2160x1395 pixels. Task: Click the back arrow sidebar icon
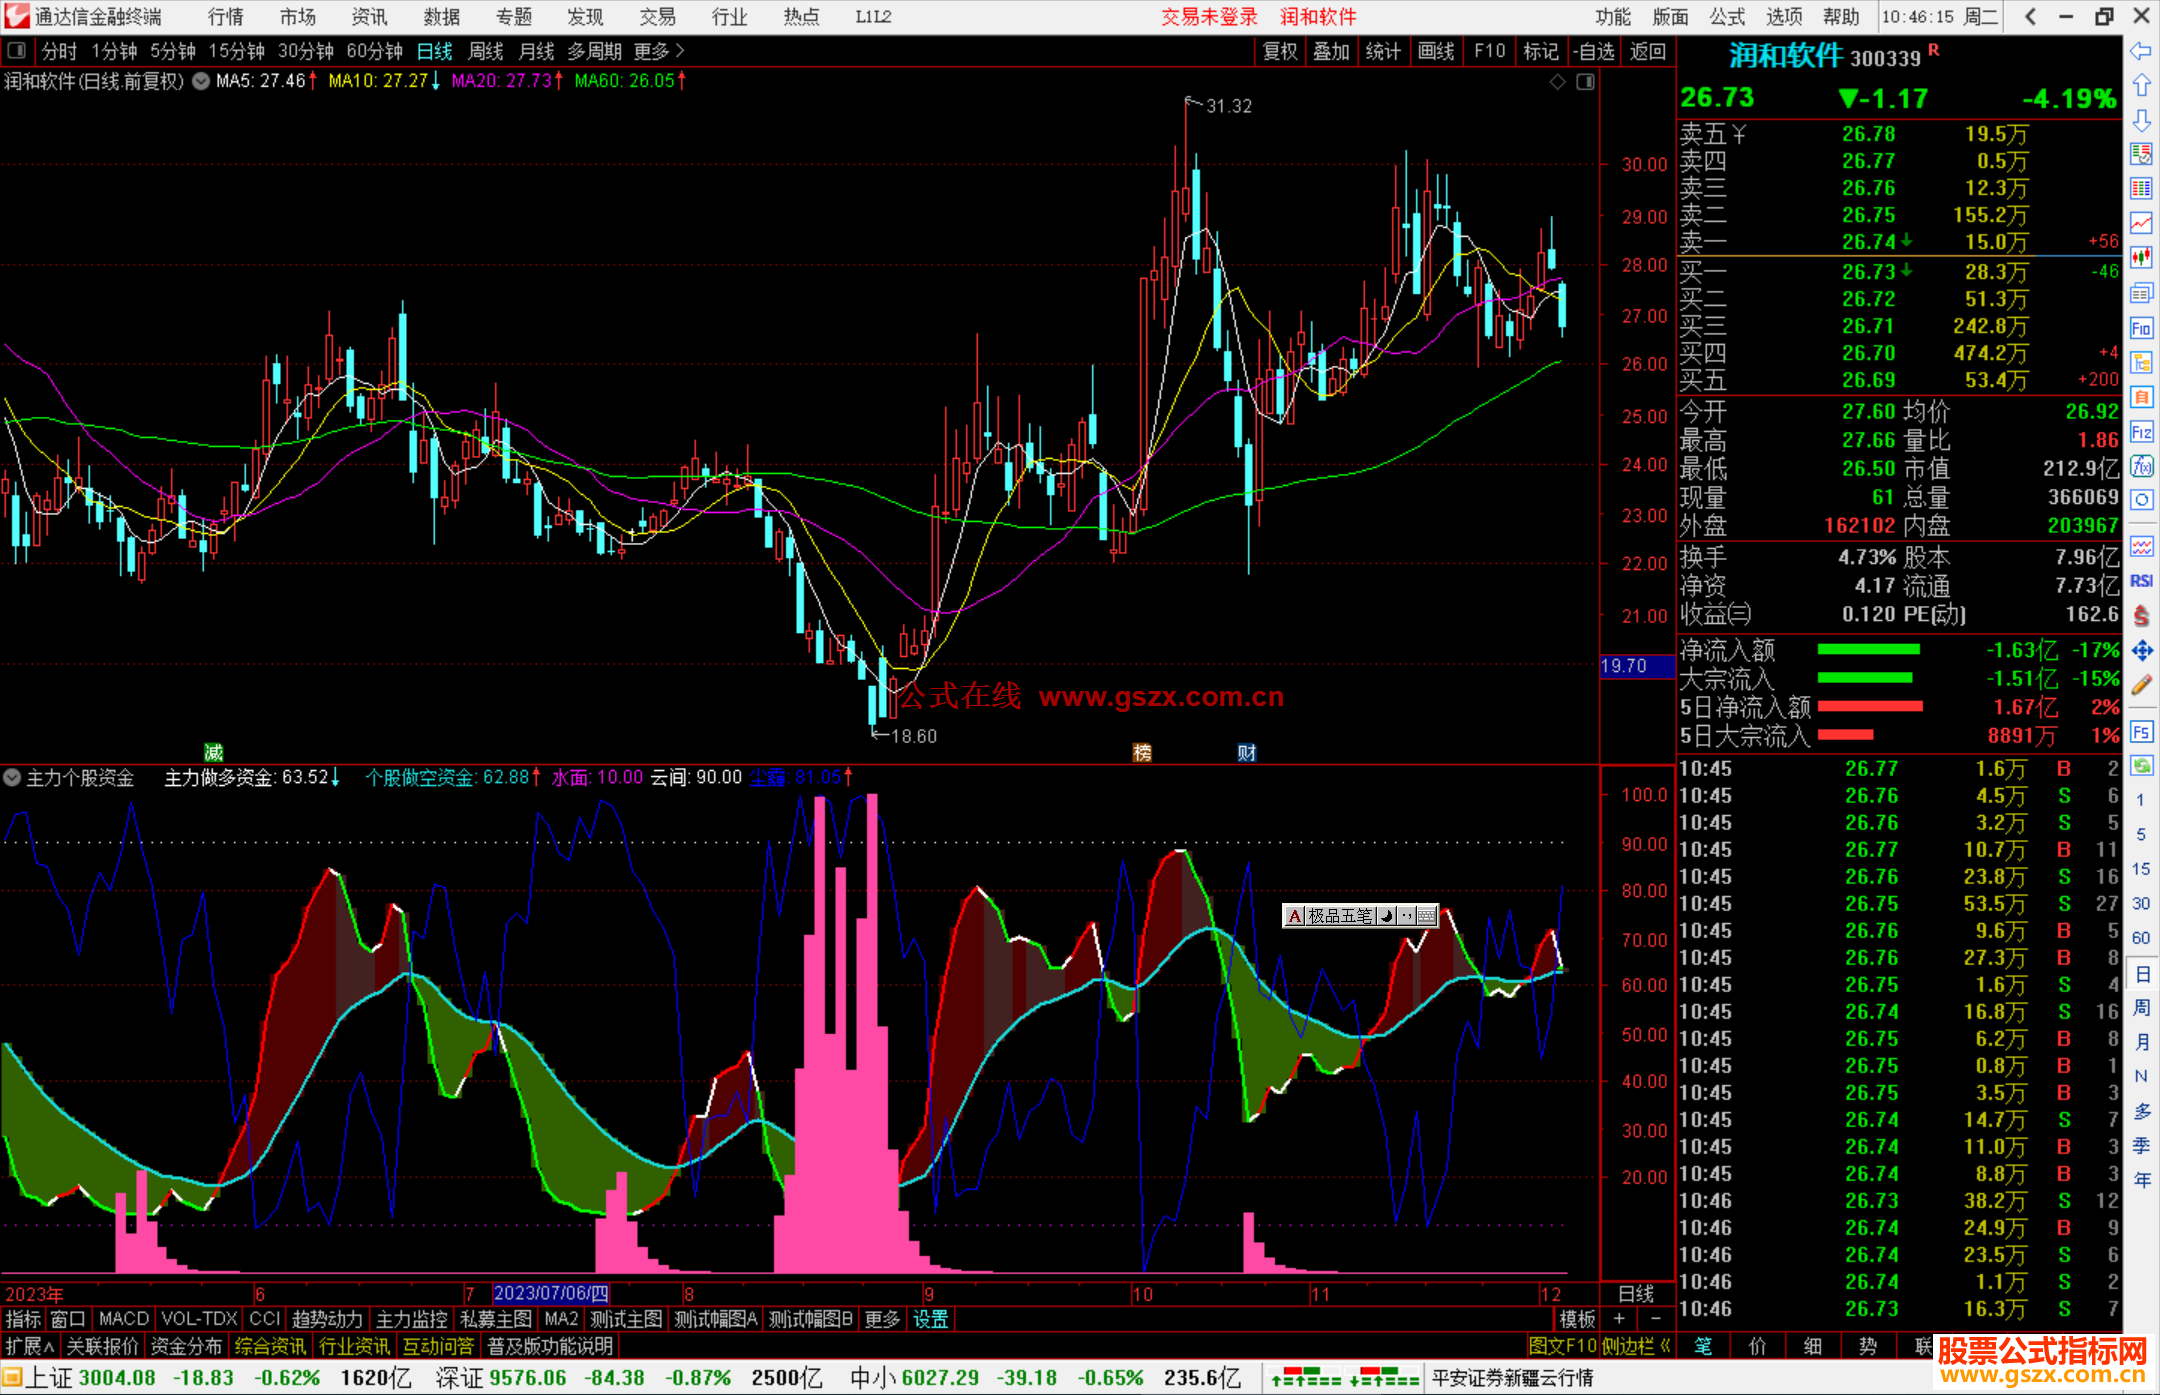(x=2141, y=51)
